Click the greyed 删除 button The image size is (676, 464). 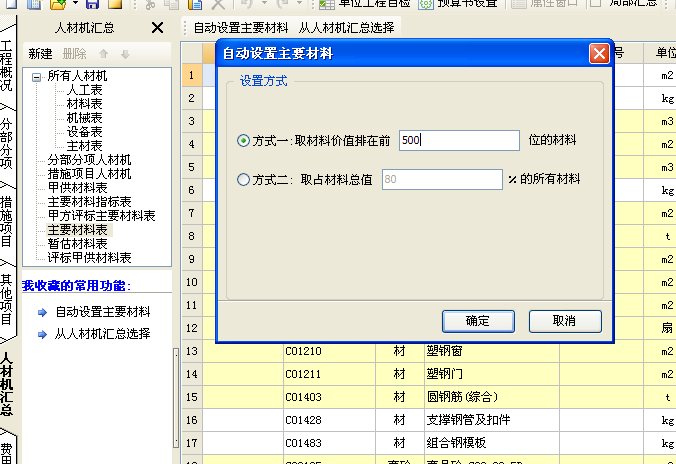(x=75, y=54)
